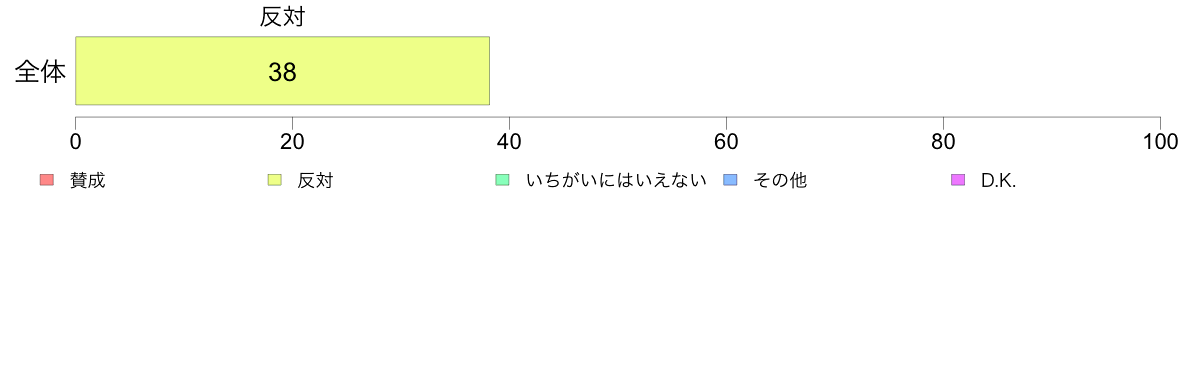Click the 100 axis tick label

(1159, 142)
